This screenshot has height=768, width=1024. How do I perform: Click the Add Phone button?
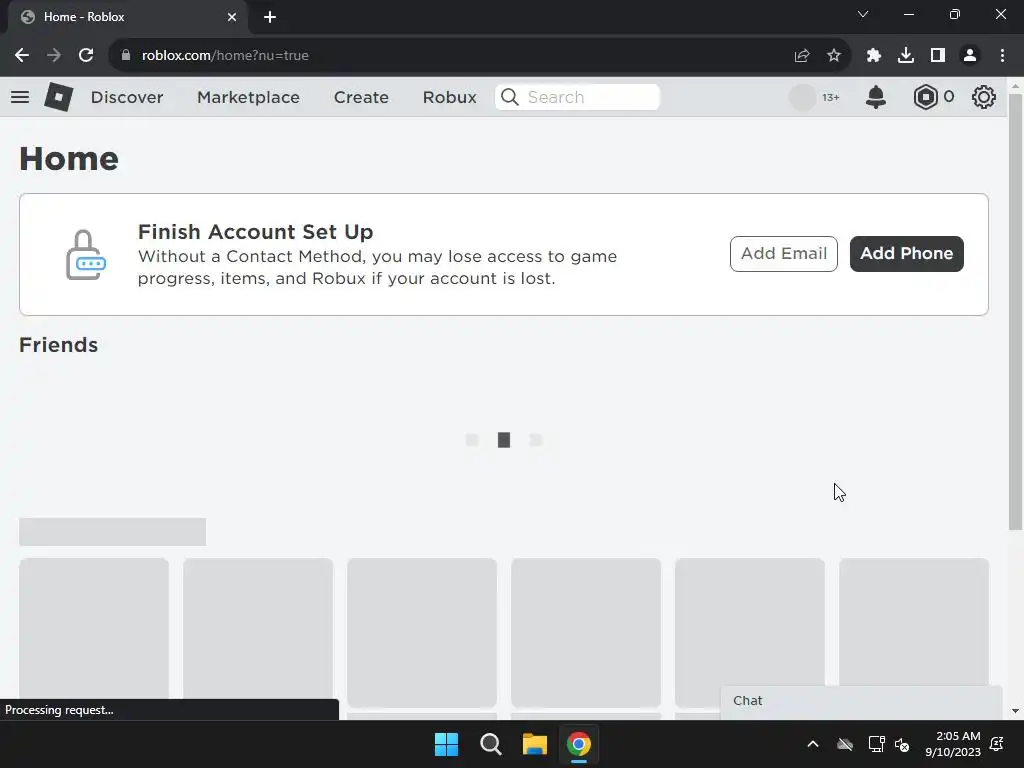click(x=906, y=253)
